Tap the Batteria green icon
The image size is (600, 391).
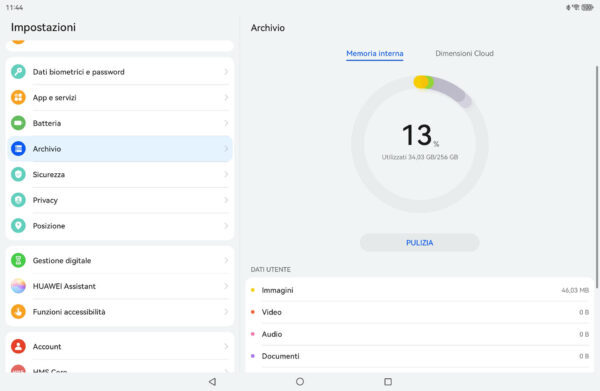click(x=18, y=123)
